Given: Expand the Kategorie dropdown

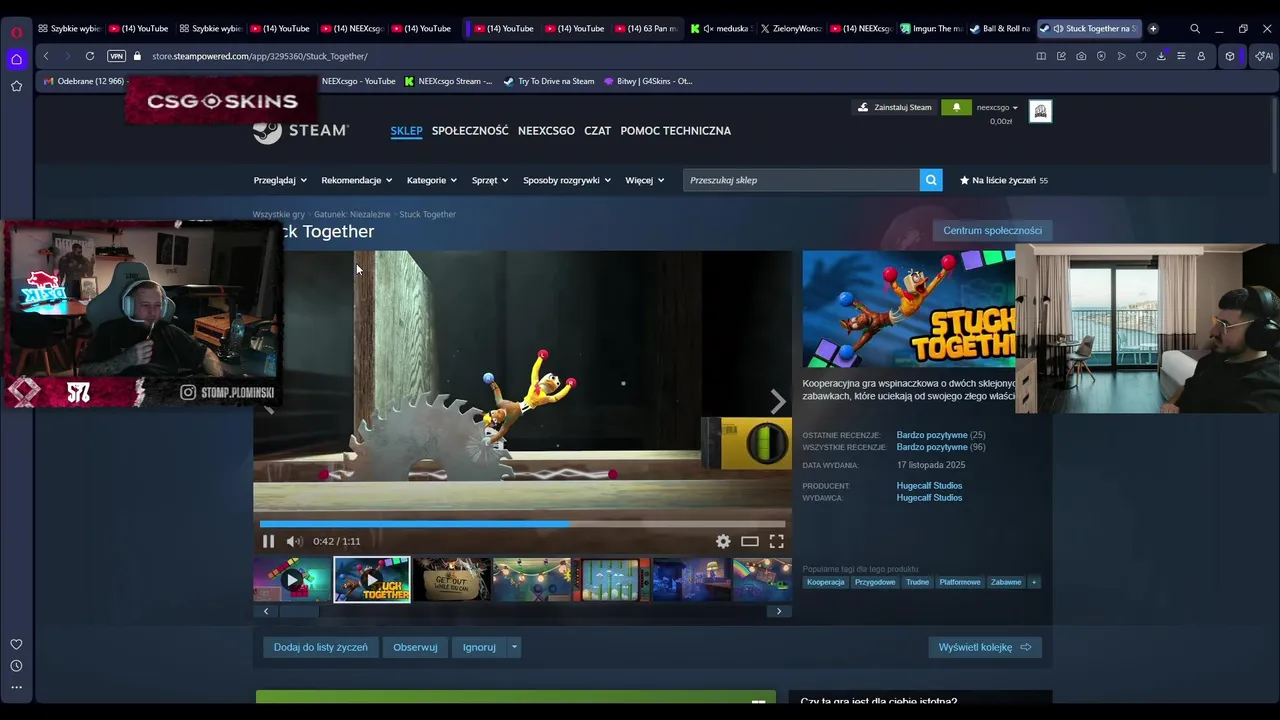Looking at the screenshot, I should pos(432,180).
